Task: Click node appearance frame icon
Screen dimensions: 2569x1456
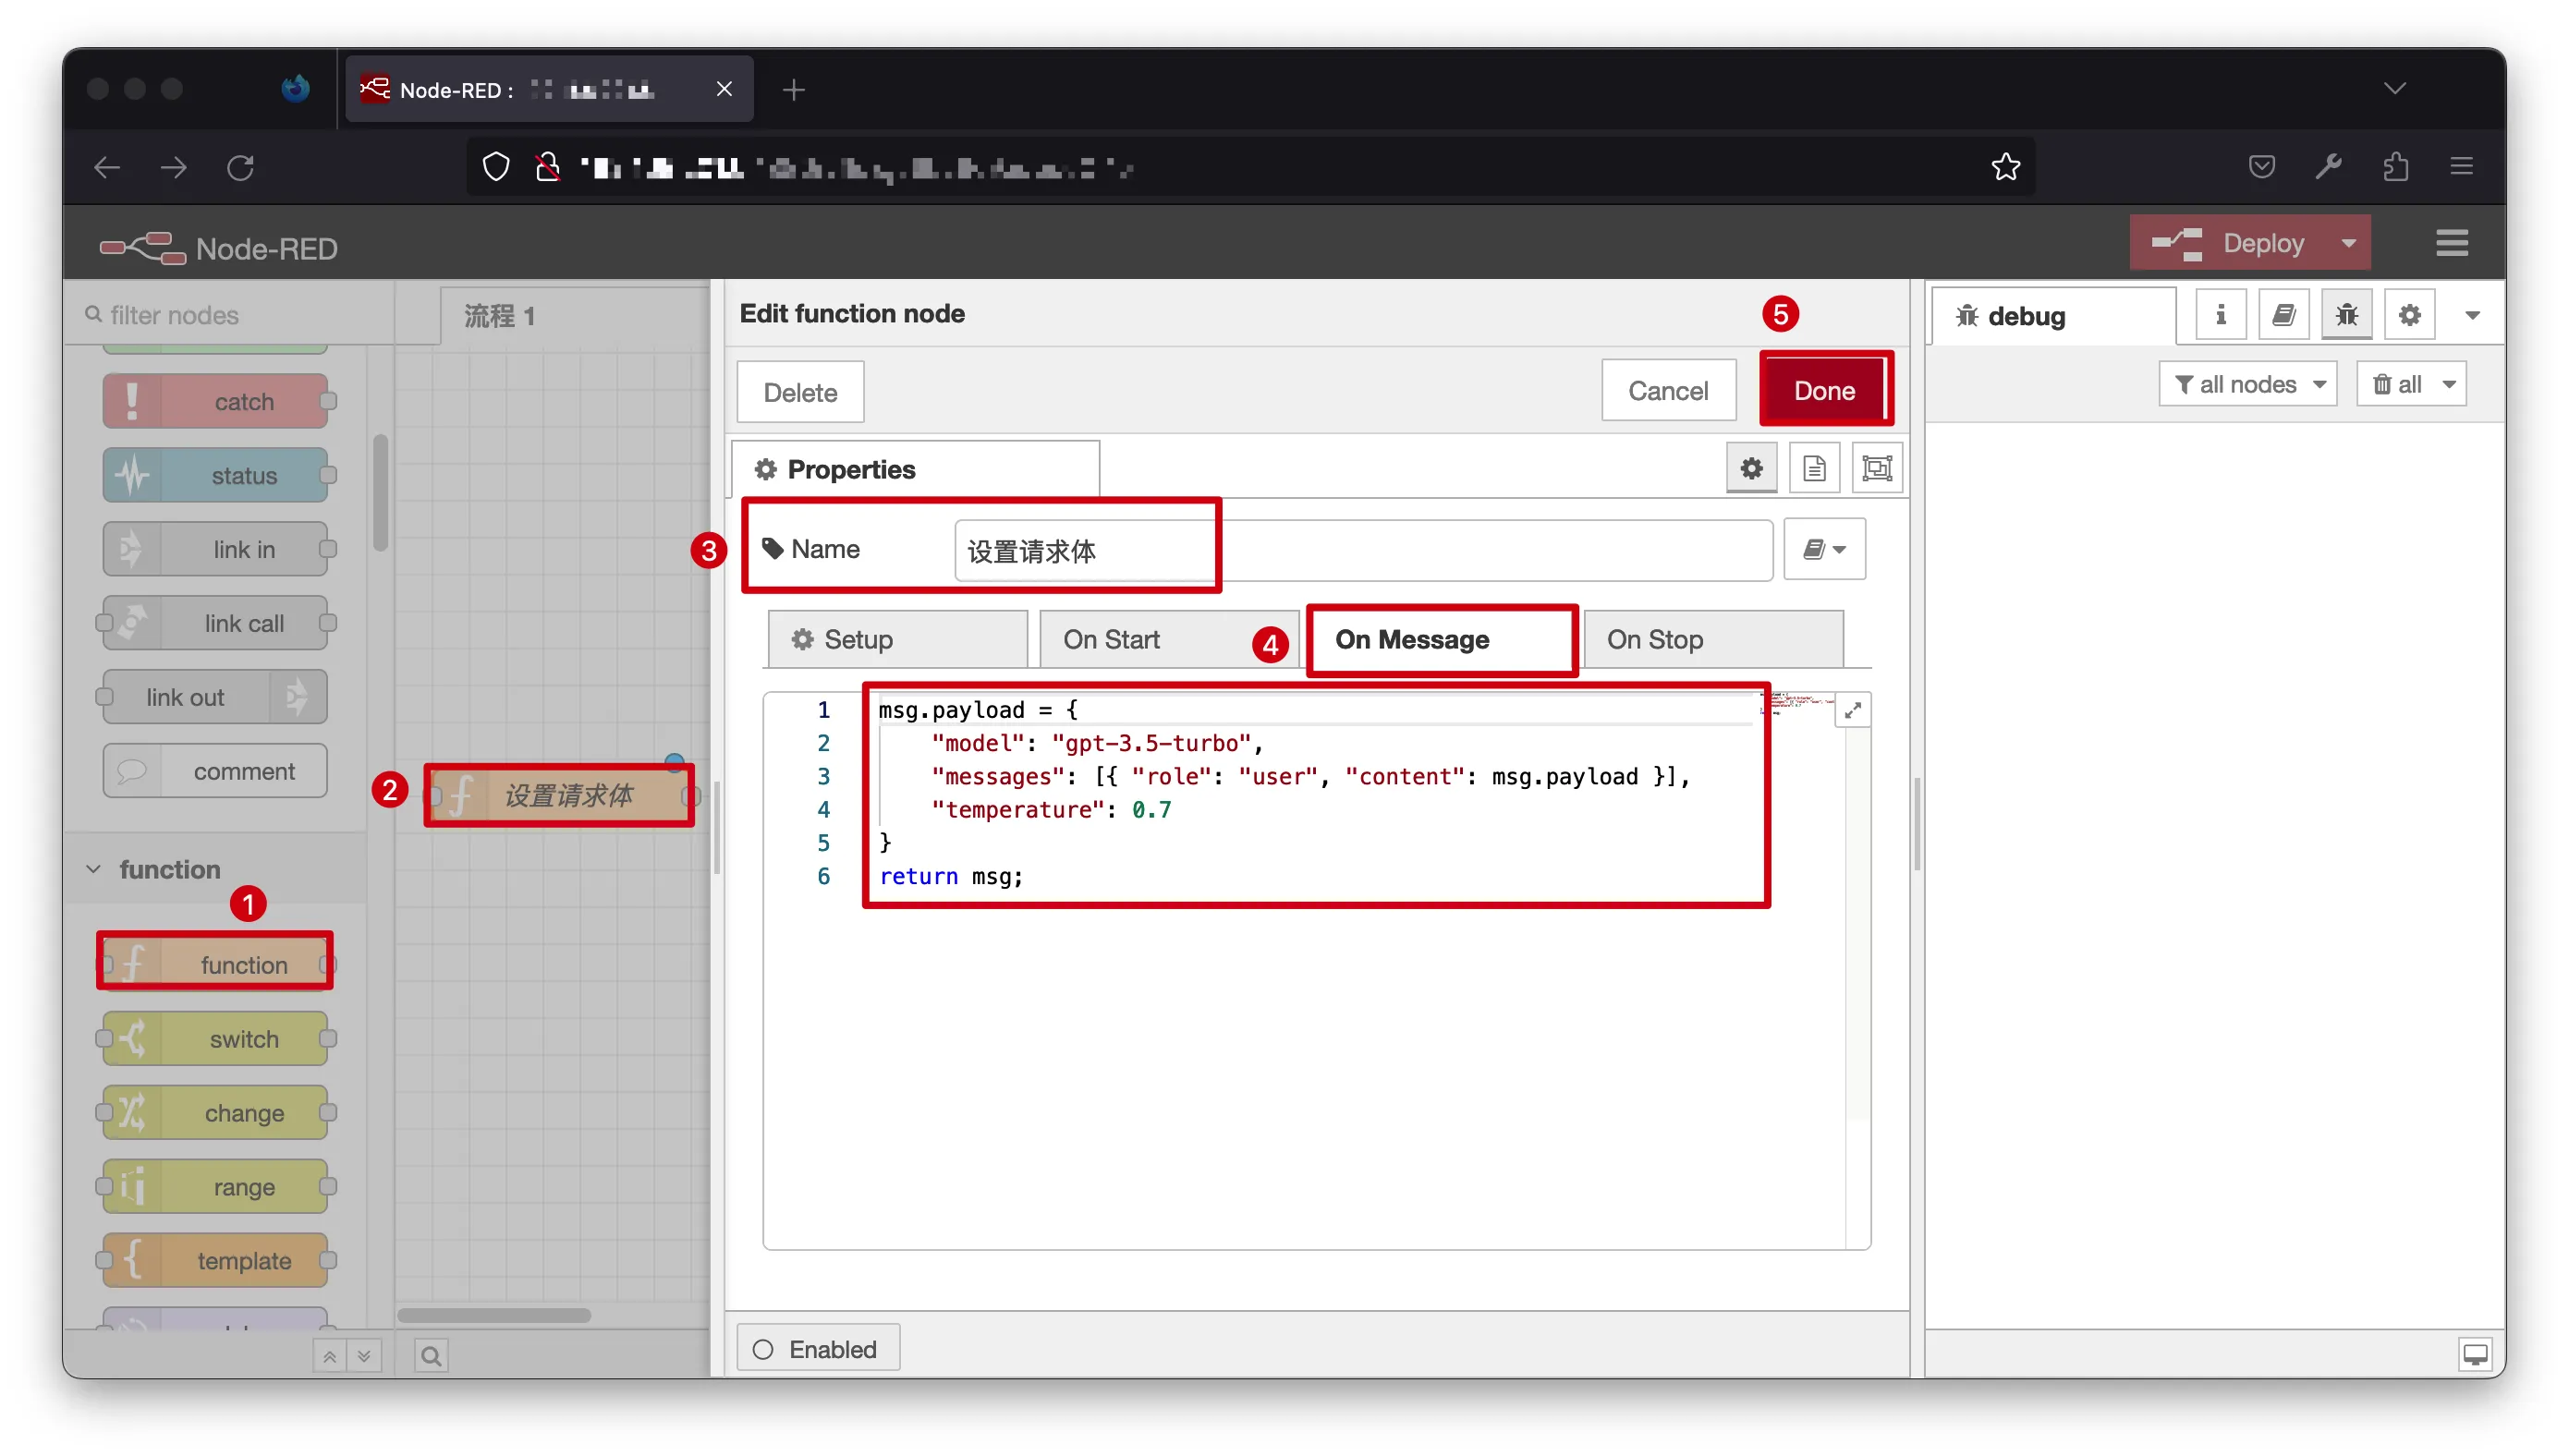Action: pyautogui.click(x=1876, y=468)
